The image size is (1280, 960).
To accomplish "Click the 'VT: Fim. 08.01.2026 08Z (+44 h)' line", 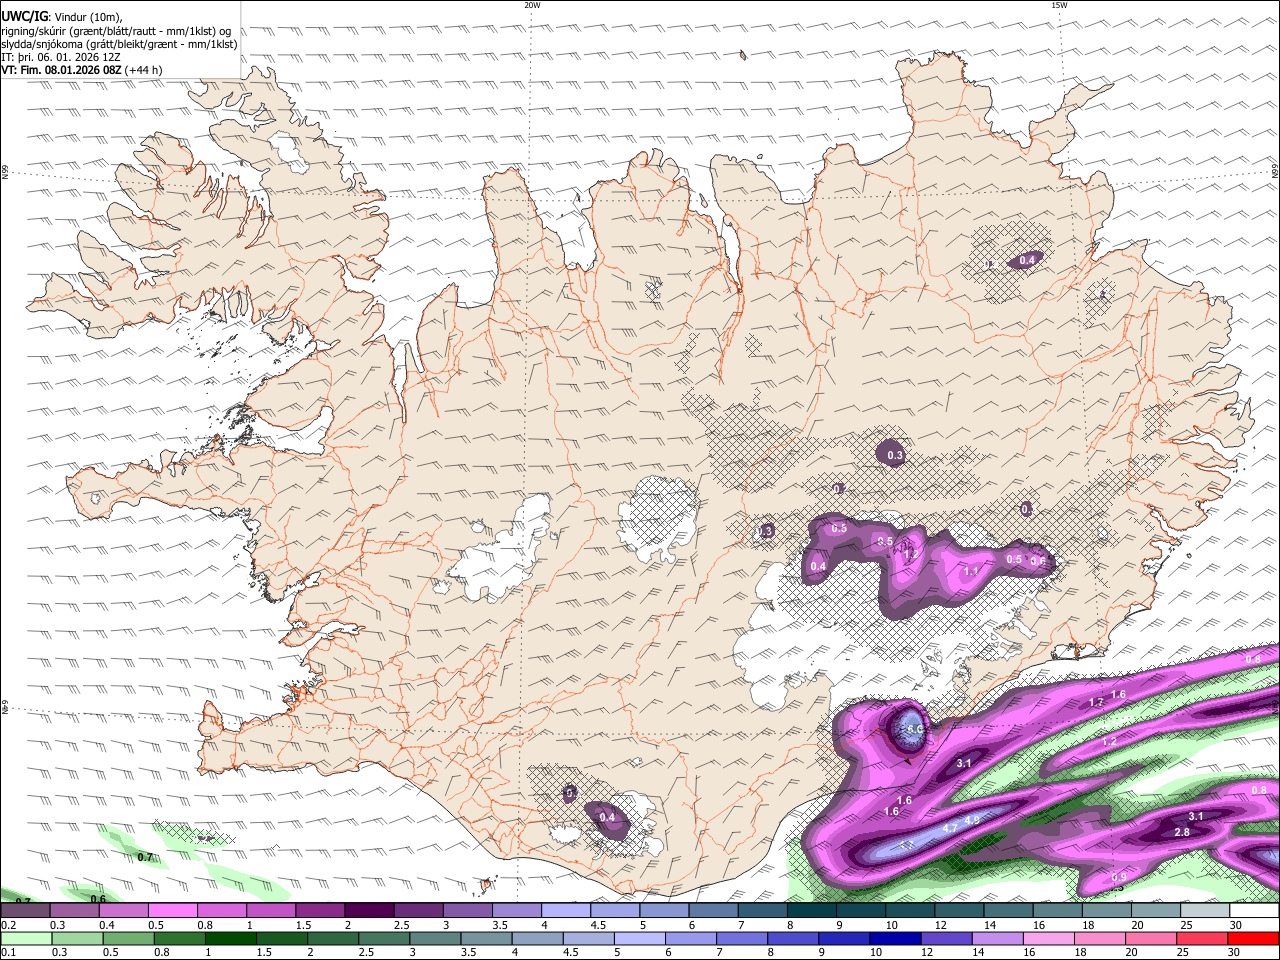I will pyautogui.click(x=82, y=71).
